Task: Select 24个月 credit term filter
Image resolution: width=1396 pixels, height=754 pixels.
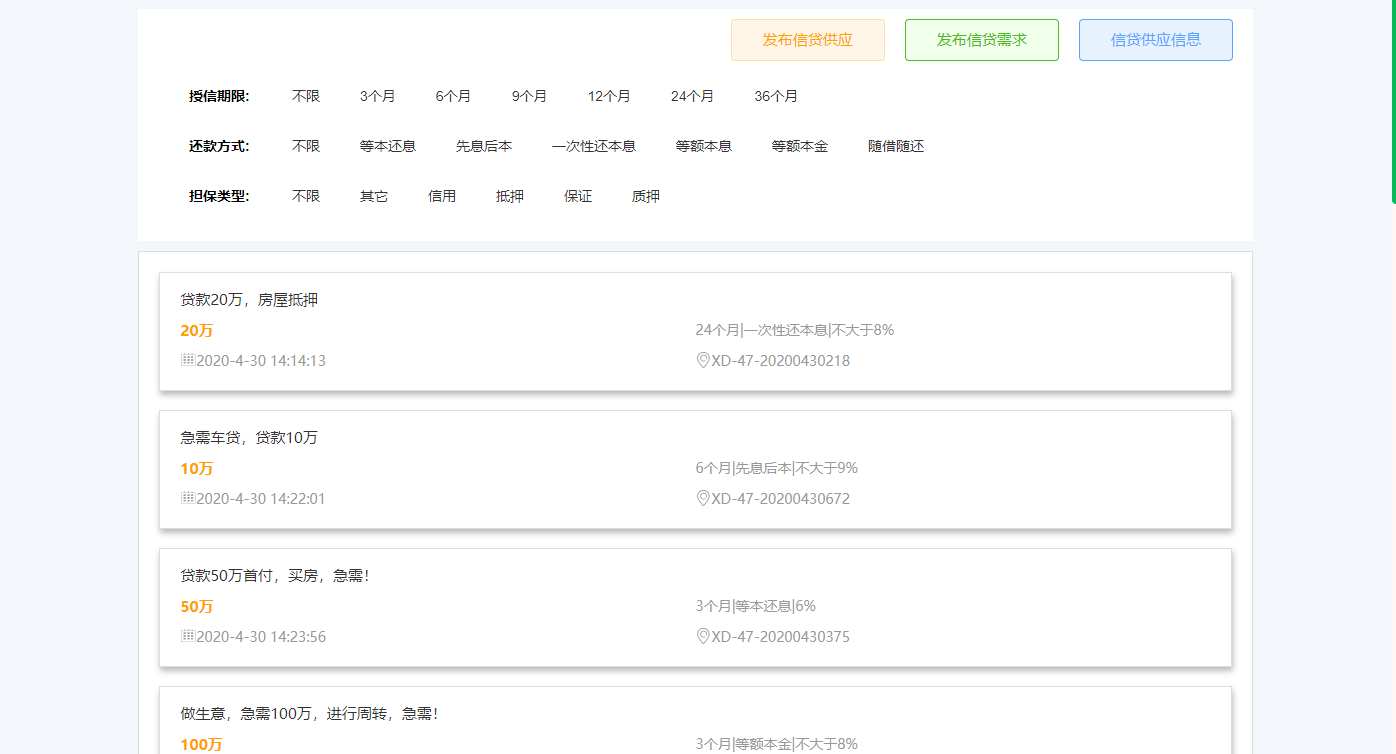Action: click(692, 96)
